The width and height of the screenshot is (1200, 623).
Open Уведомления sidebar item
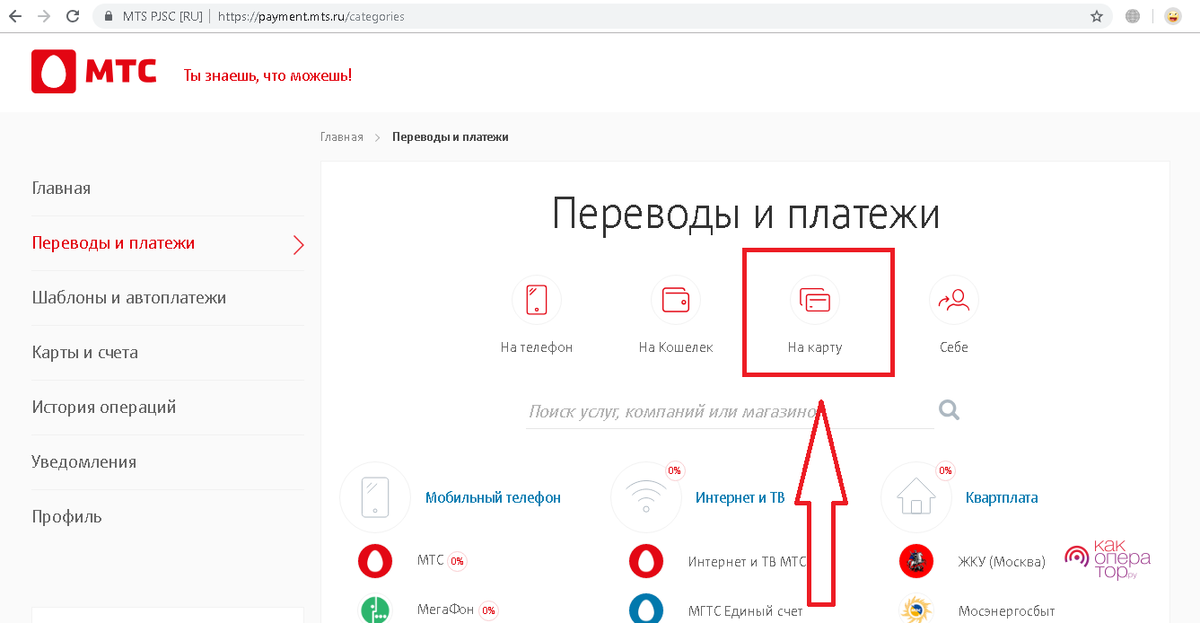pyautogui.click(x=84, y=462)
